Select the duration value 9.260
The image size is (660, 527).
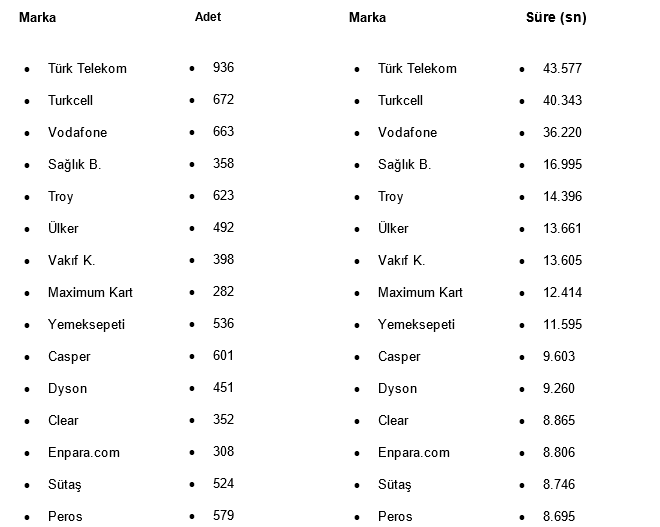[x=559, y=389]
